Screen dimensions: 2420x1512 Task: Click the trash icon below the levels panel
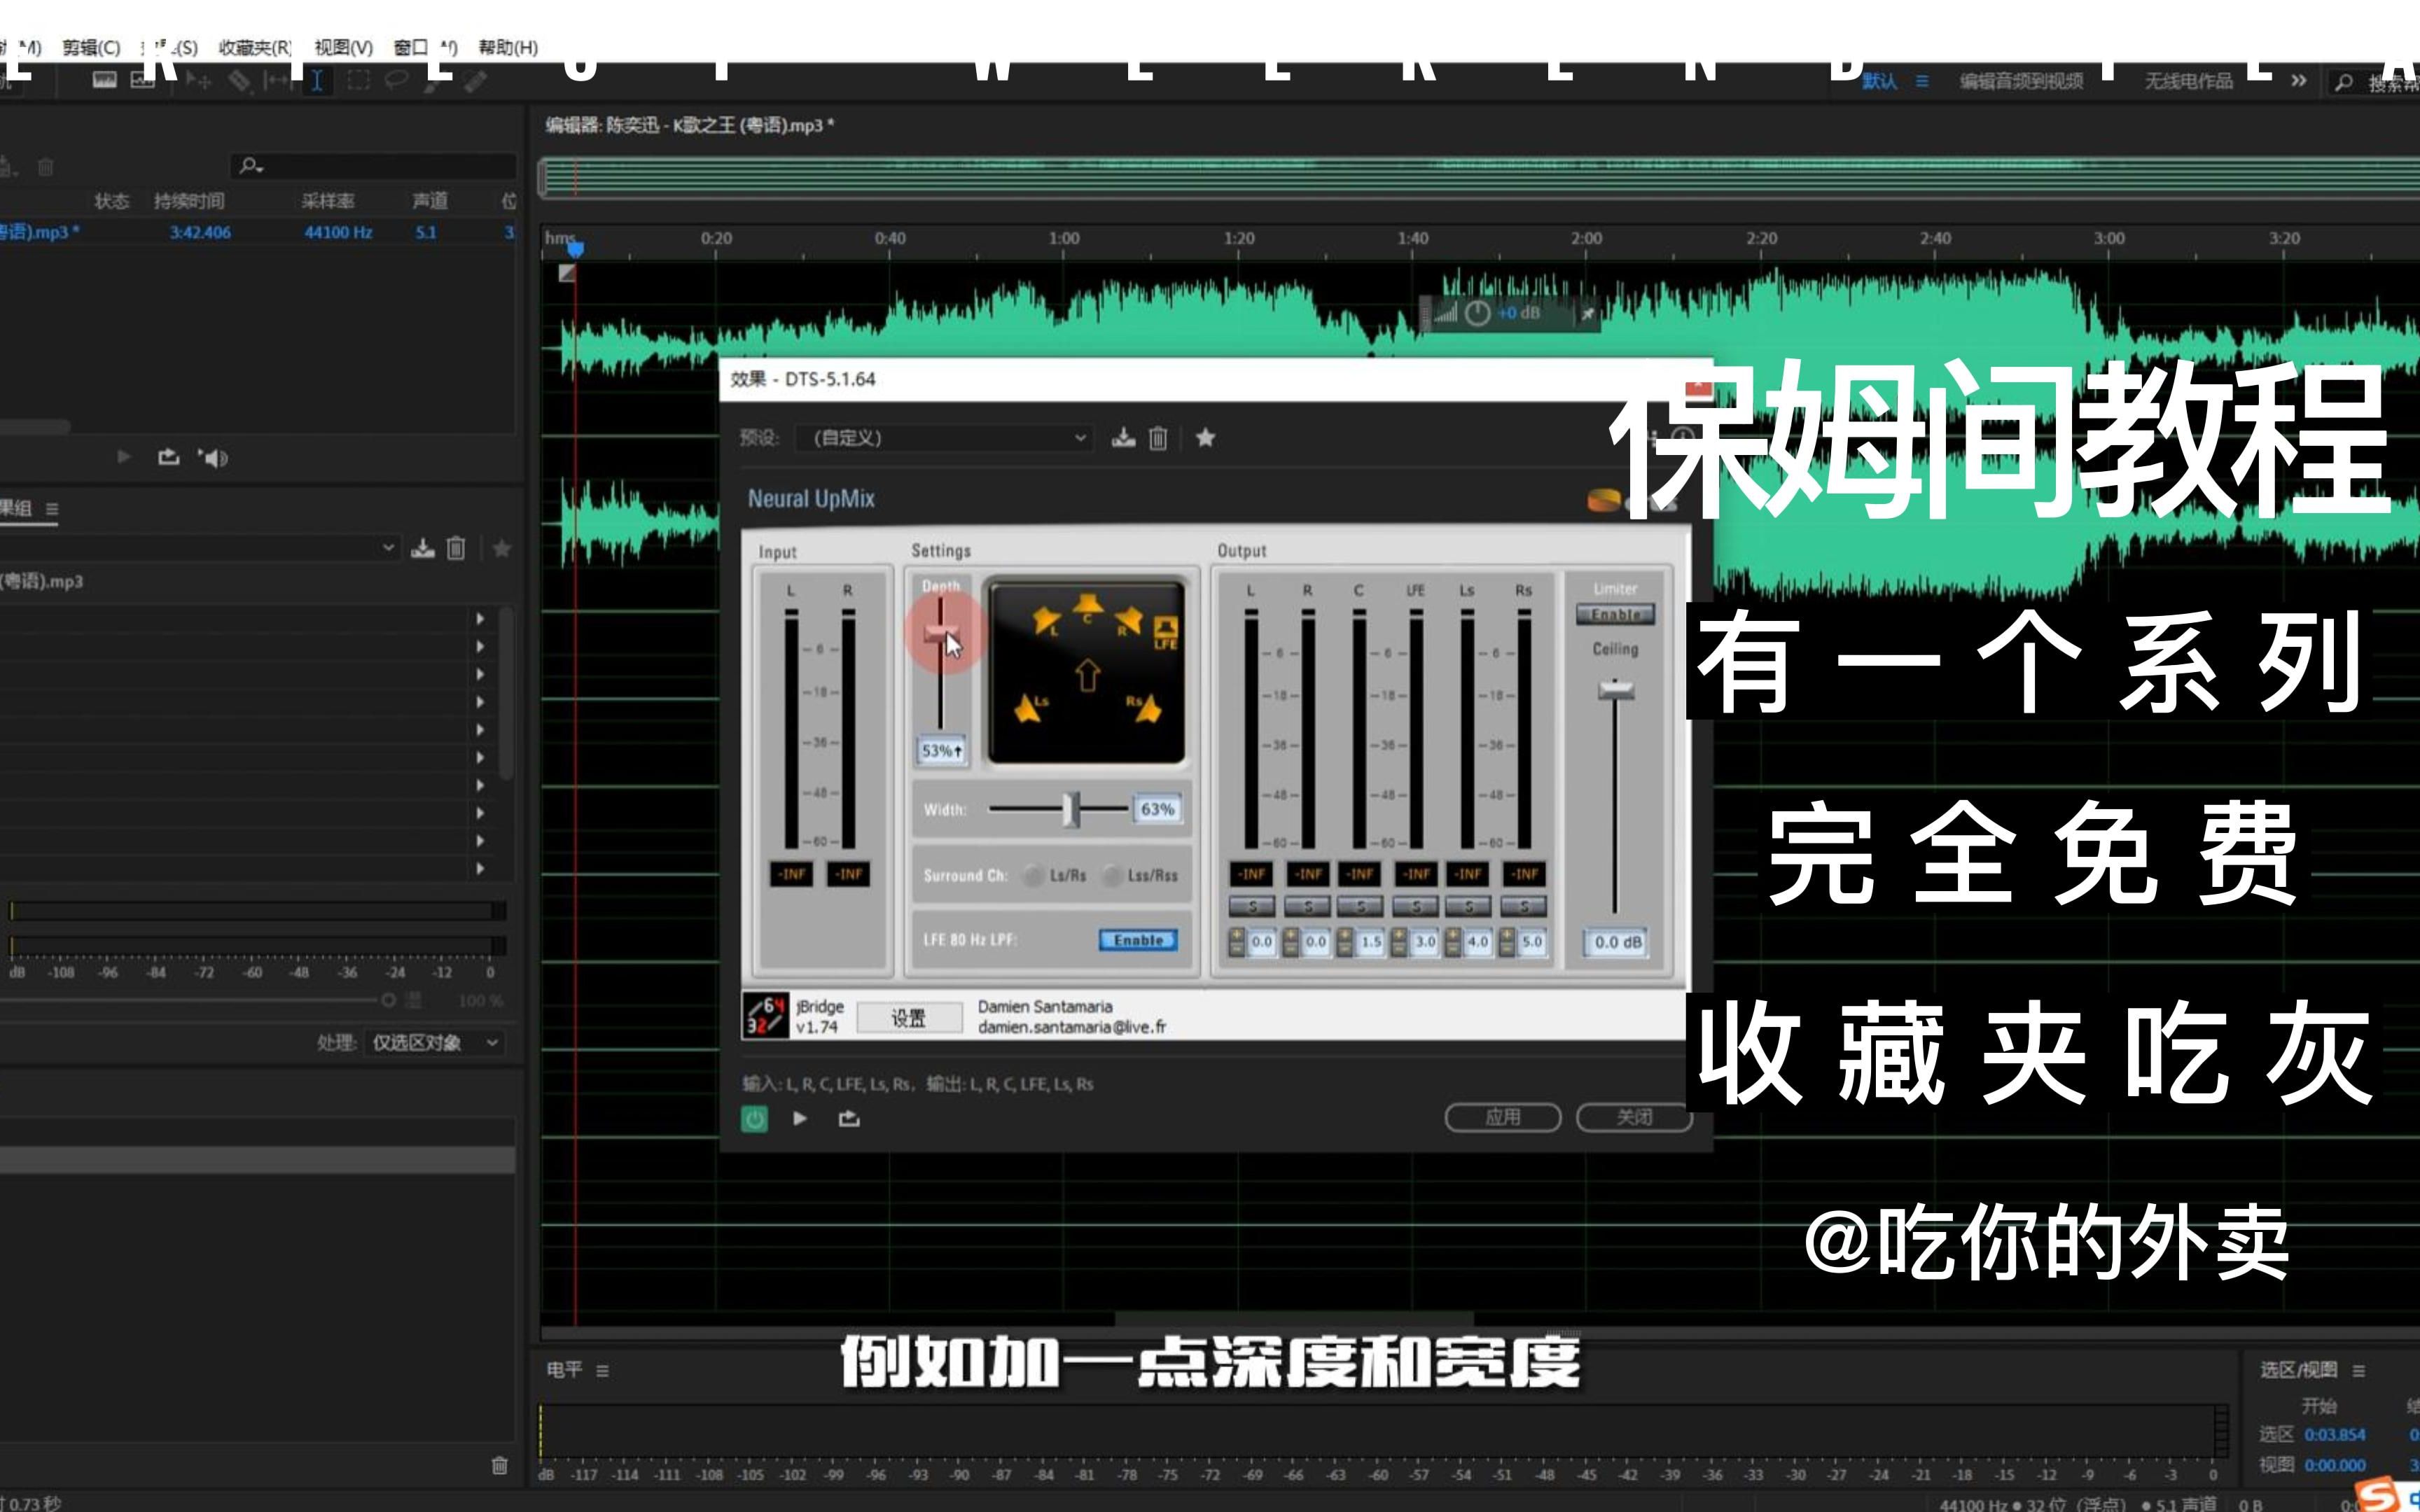[x=500, y=1466]
